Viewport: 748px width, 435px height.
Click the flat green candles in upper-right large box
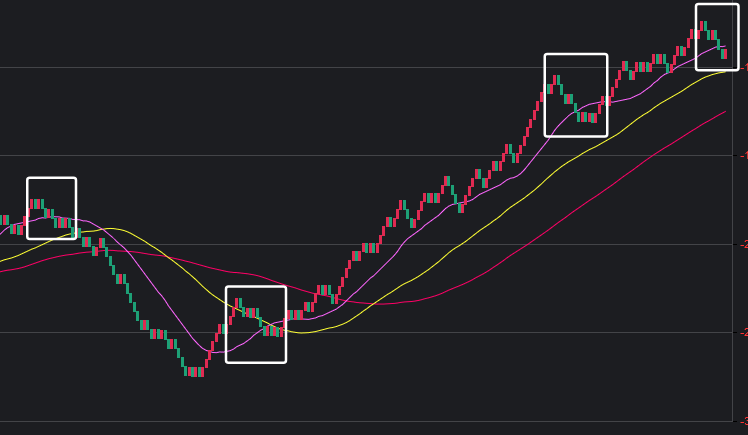590,117
